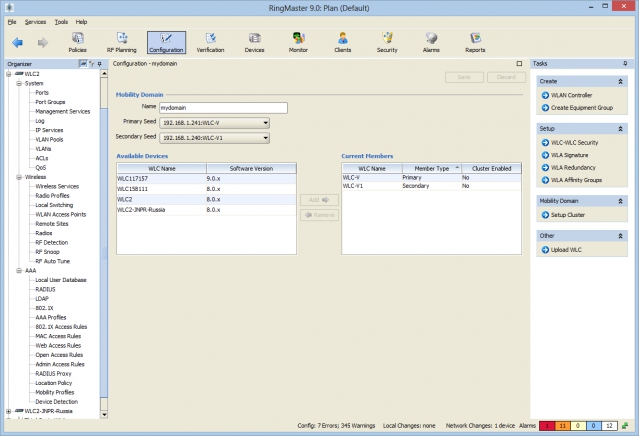Click the Save button
This screenshot has width=639, height=436.
pos(464,77)
